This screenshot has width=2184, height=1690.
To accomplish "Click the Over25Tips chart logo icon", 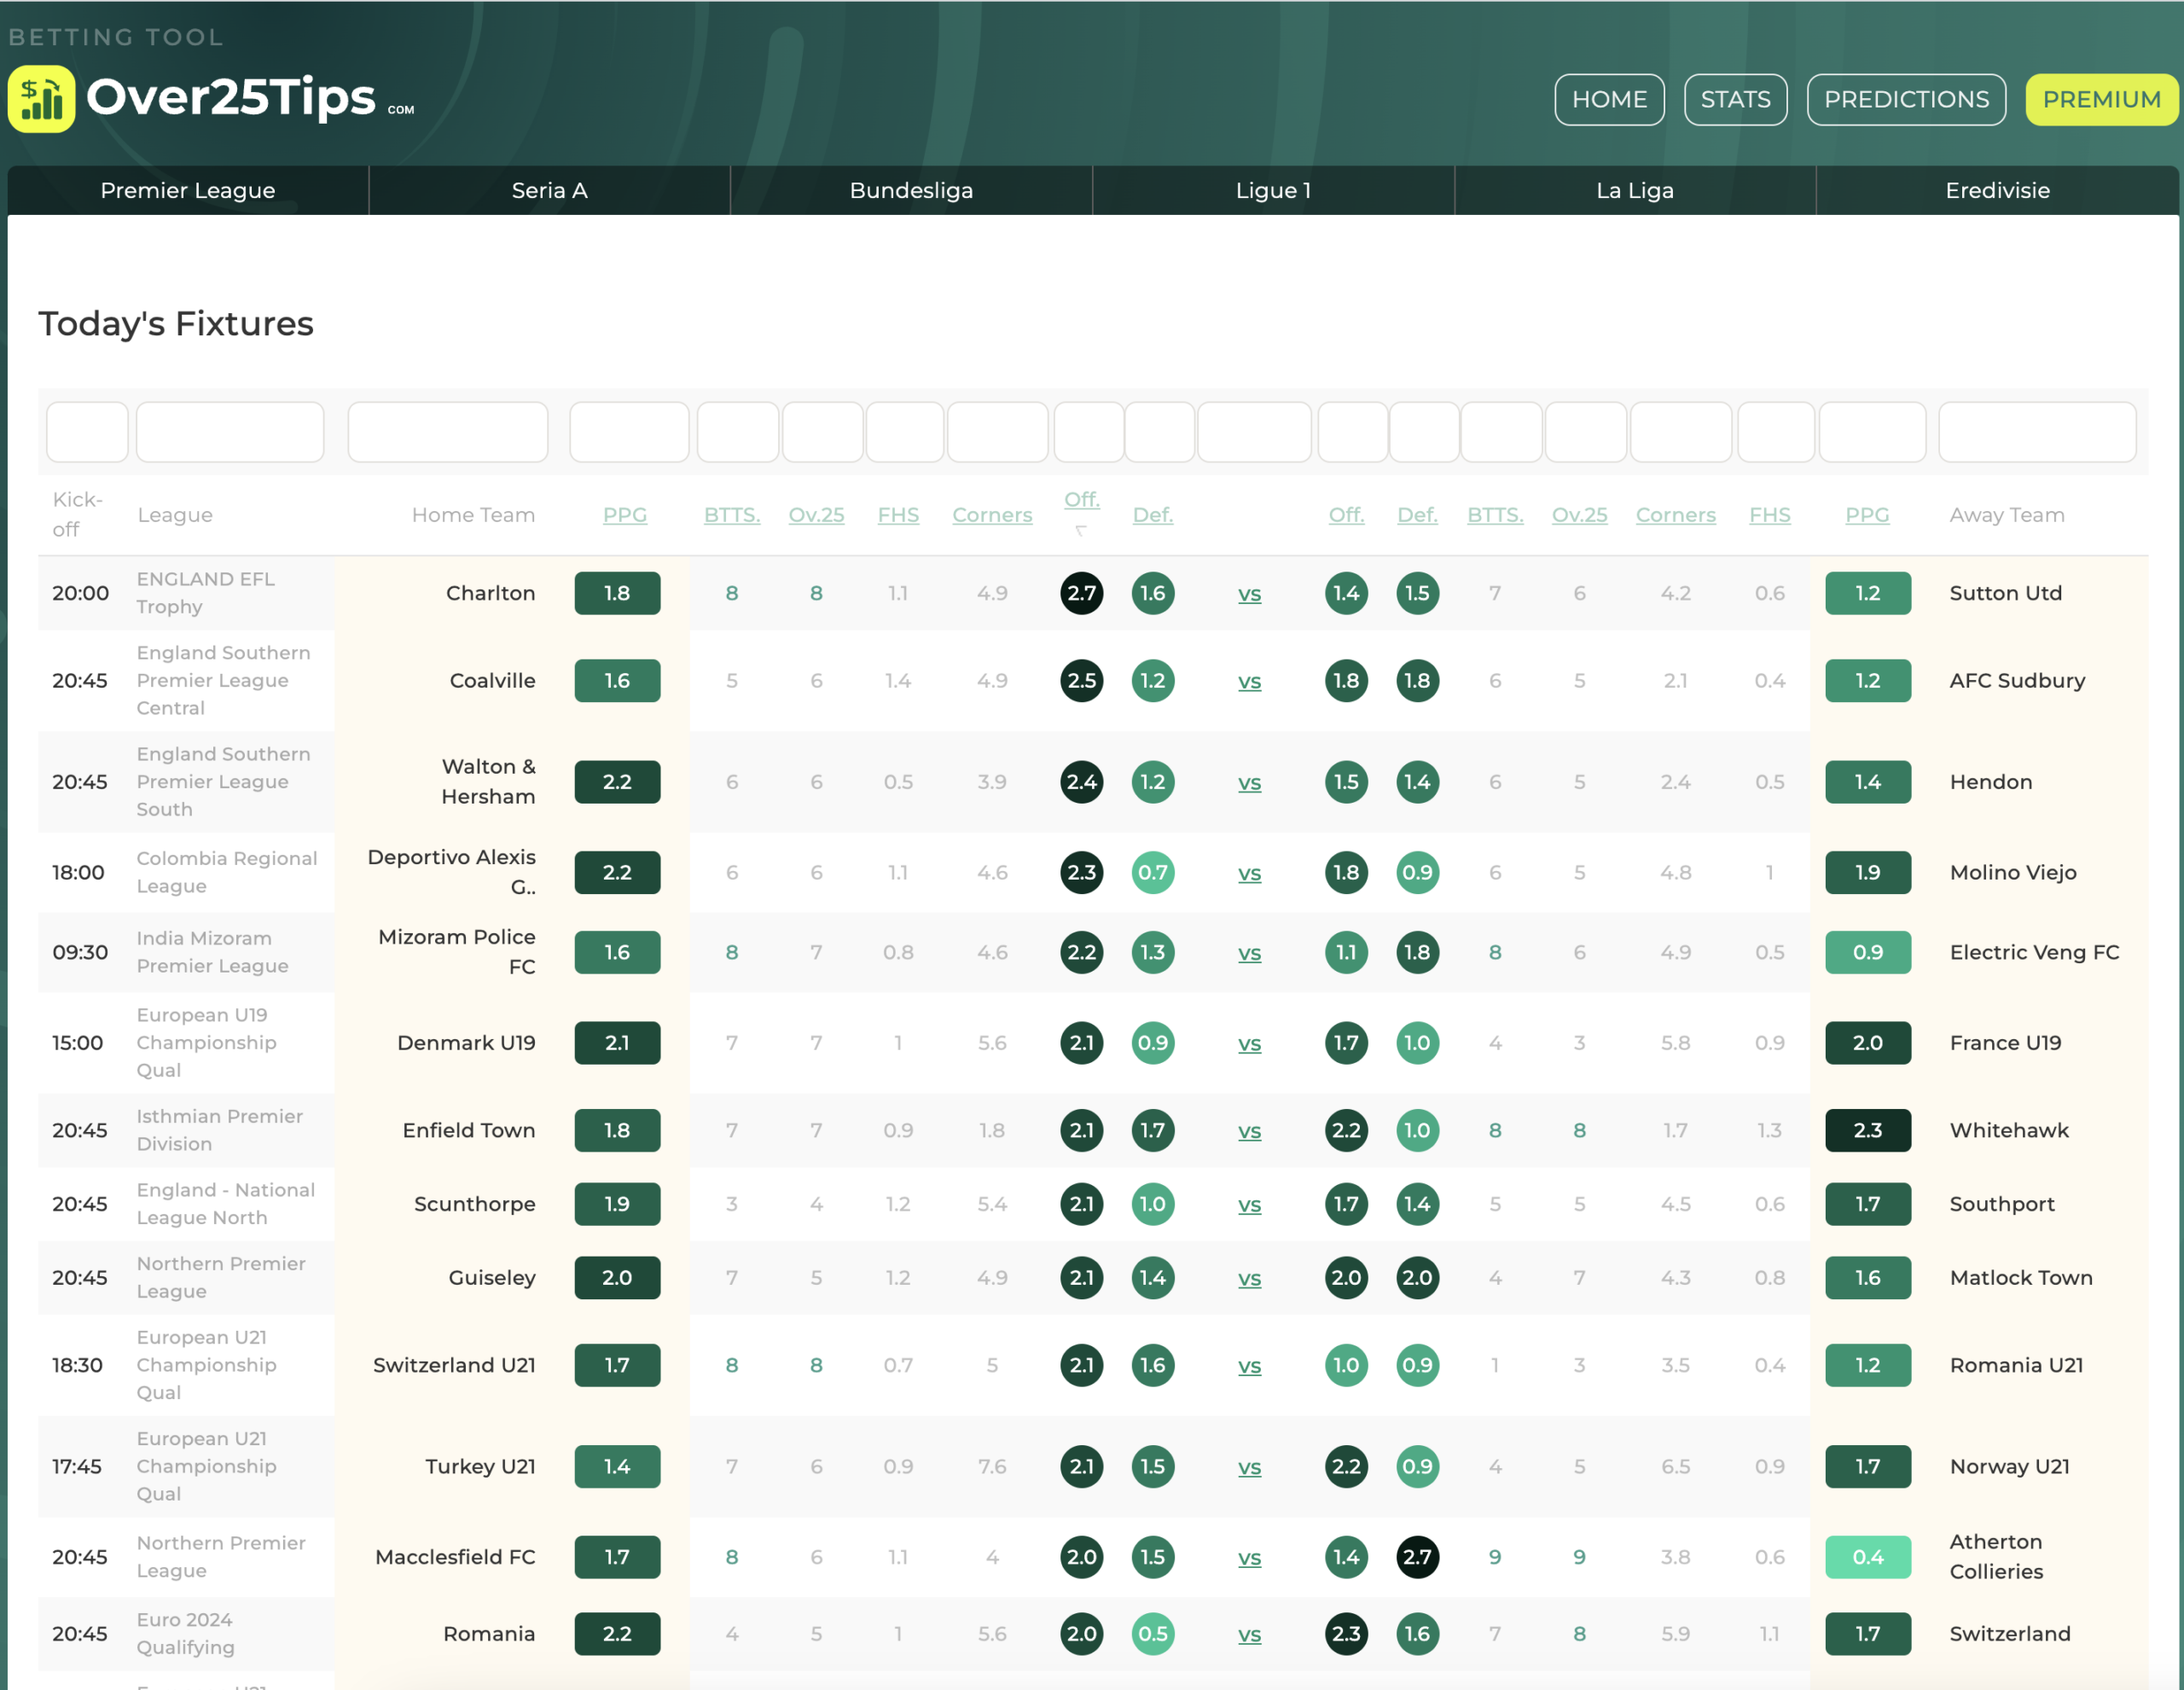I will coord(42,99).
